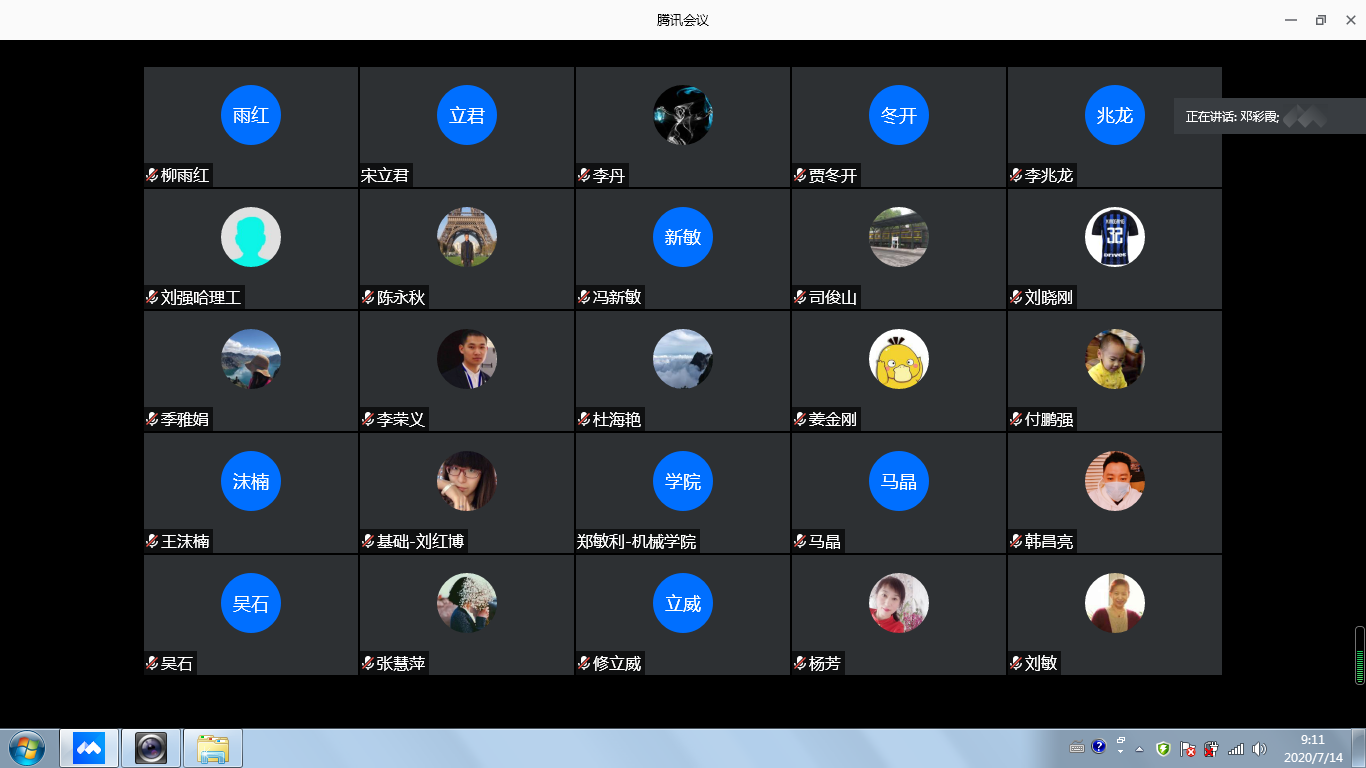Image resolution: width=1366 pixels, height=768 pixels.
Task: Open the Windows Start menu orb
Action: [x=26, y=748]
